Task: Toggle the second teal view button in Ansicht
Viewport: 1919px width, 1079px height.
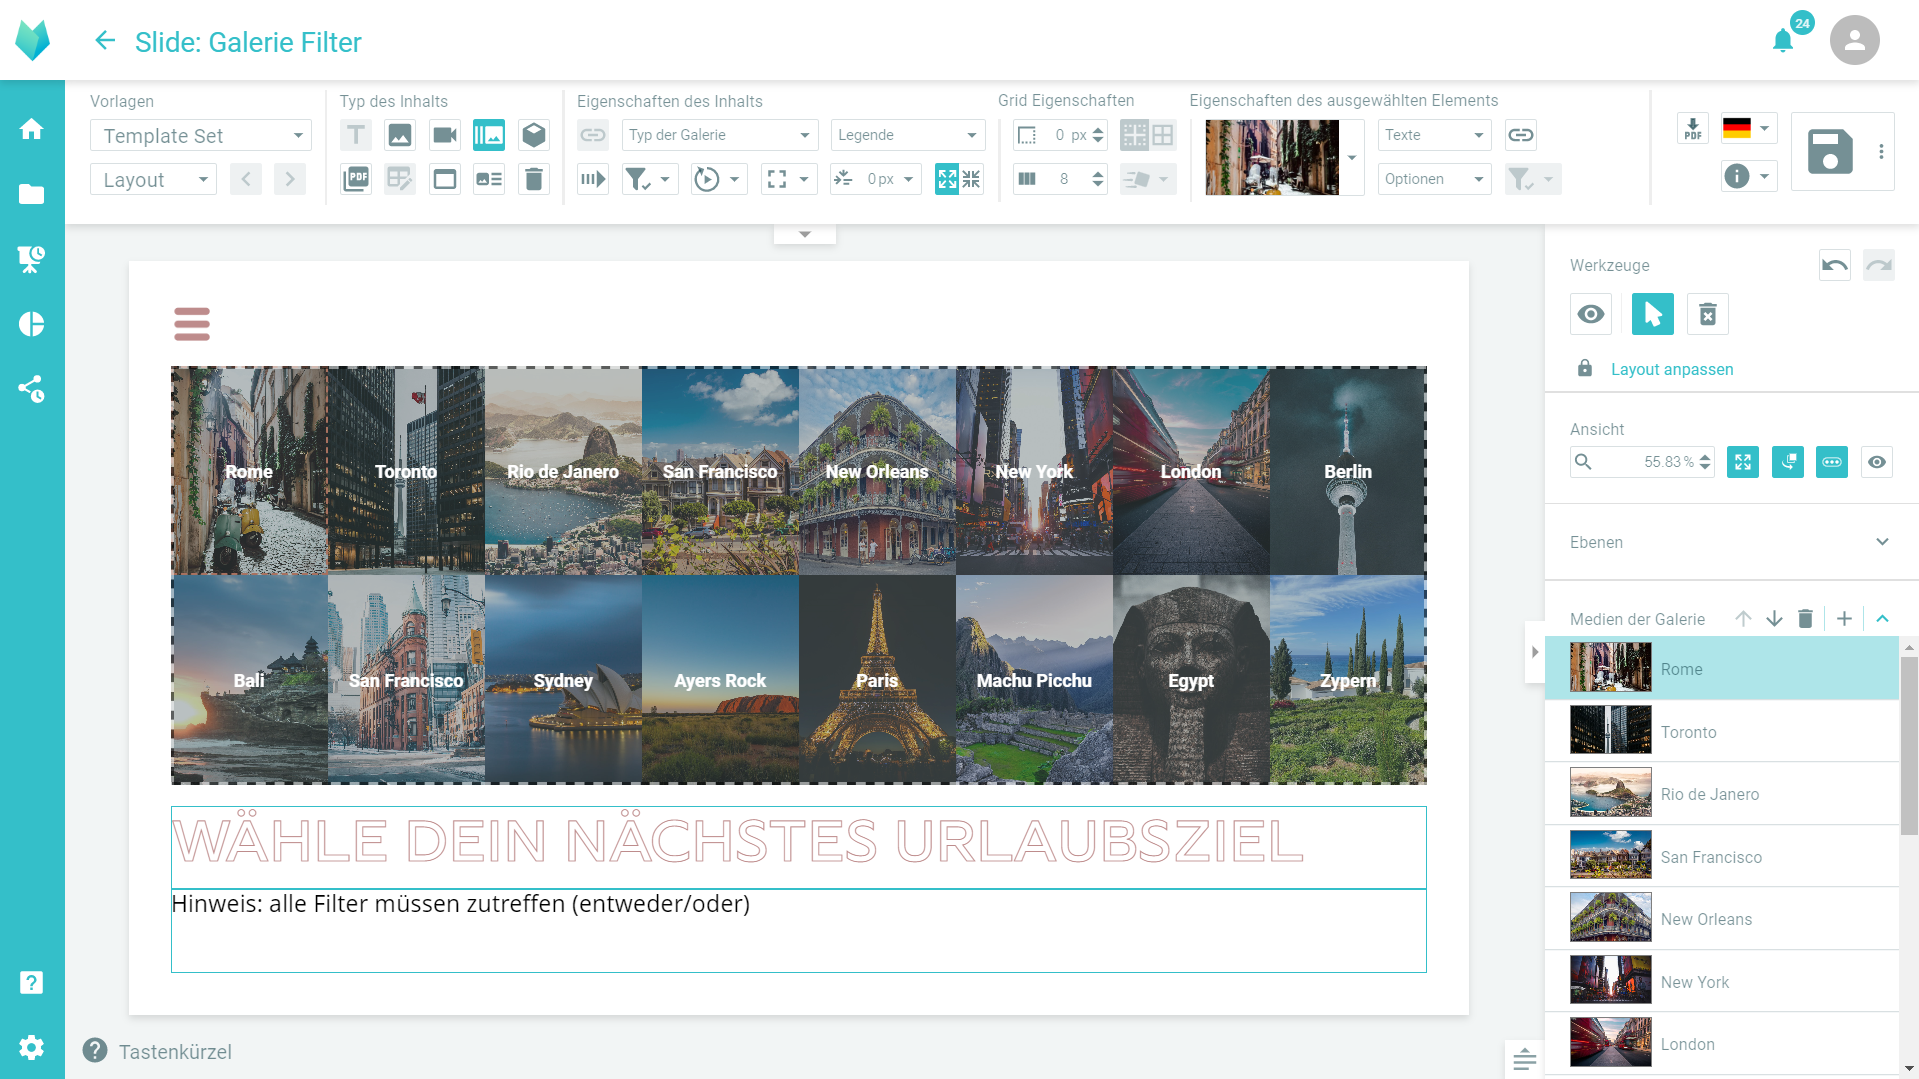Action: pos(1788,462)
